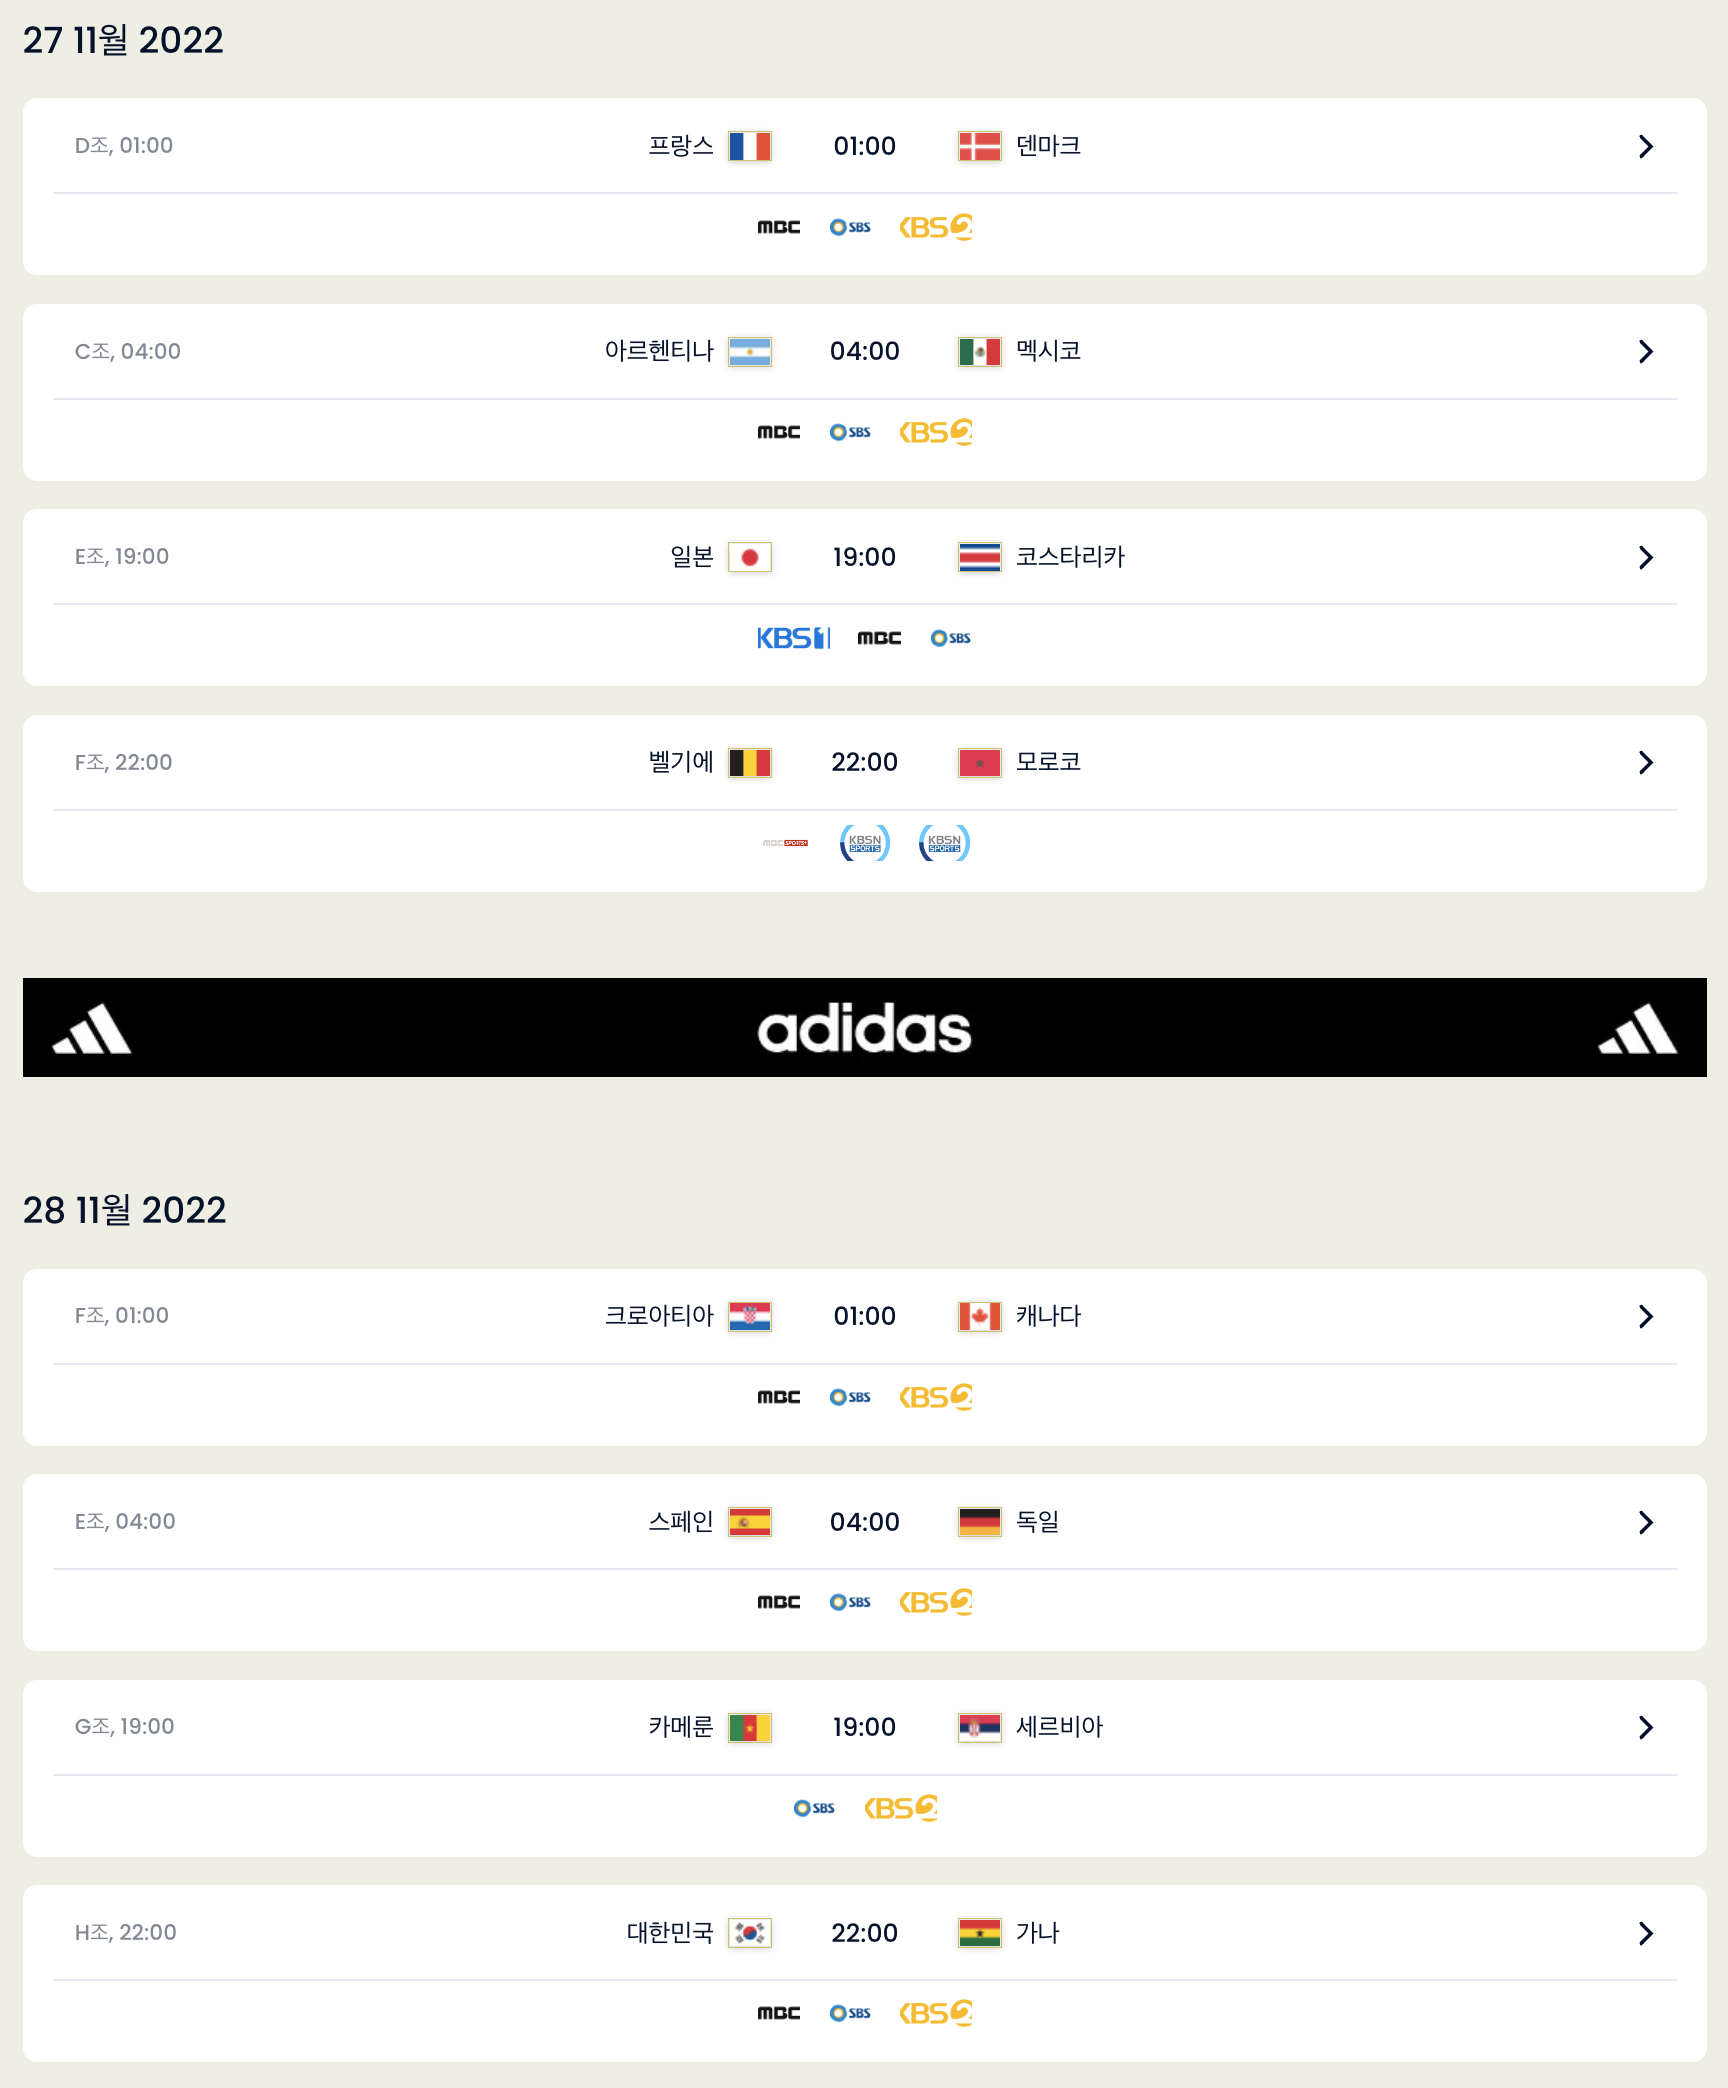The height and width of the screenshot is (2088, 1728).
Task: Click the adidas banner advertisement
Action: tap(864, 1027)
